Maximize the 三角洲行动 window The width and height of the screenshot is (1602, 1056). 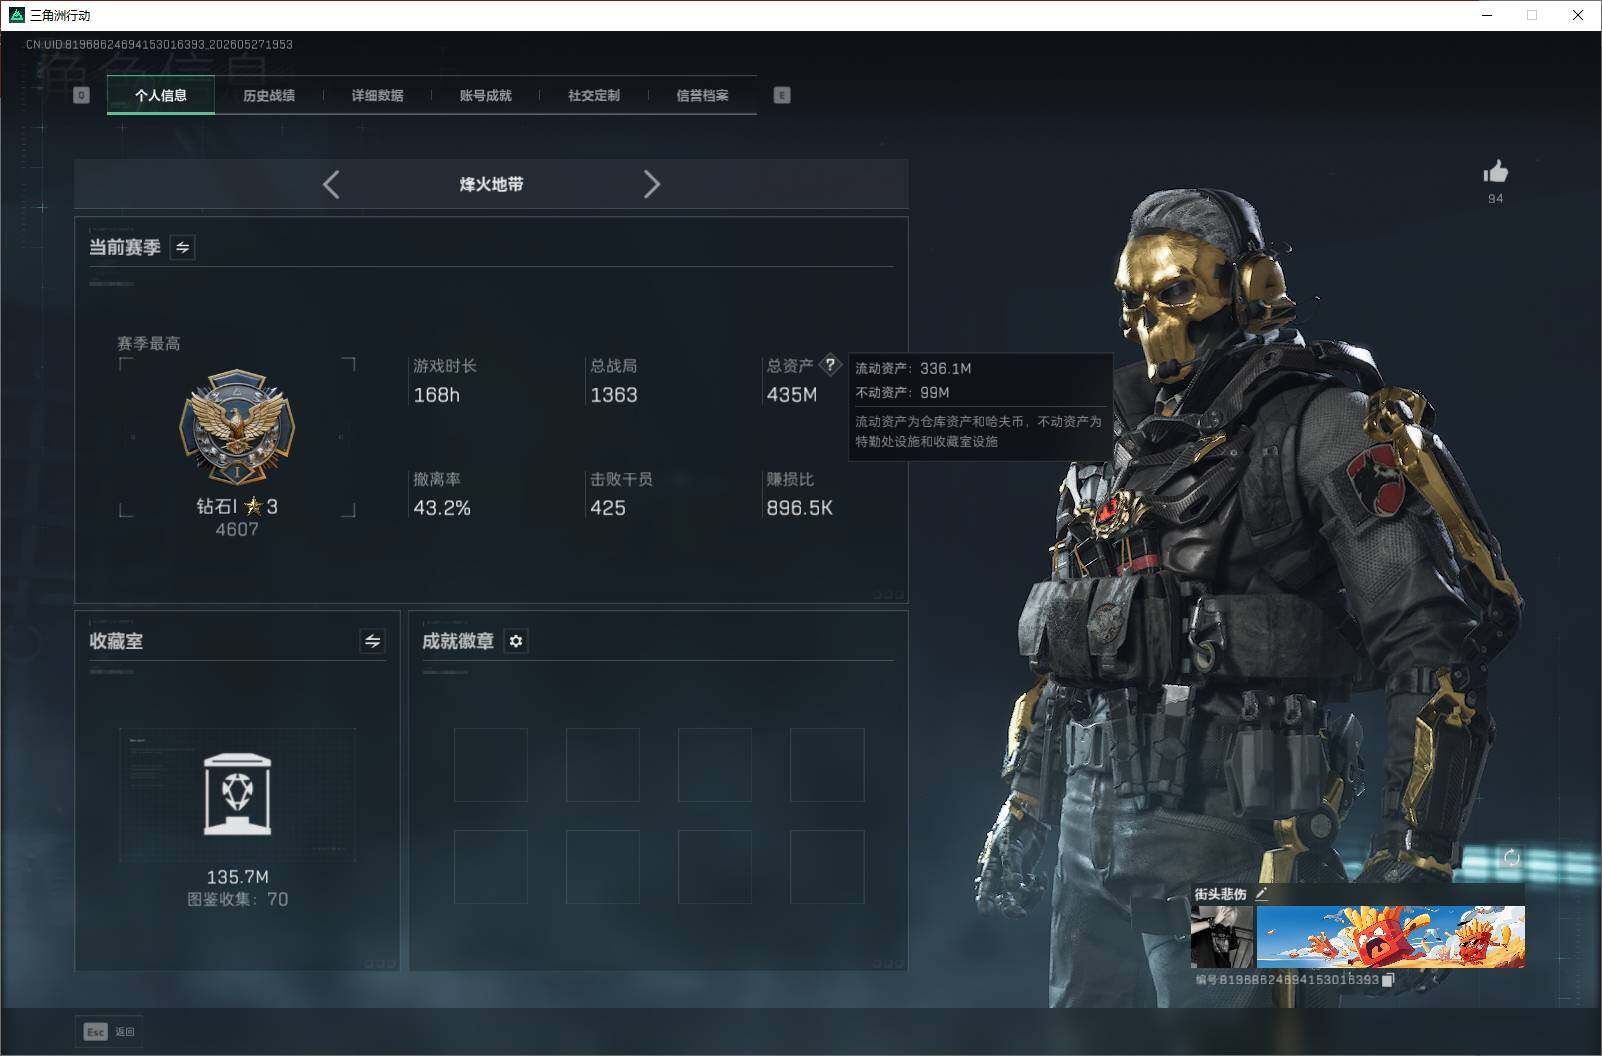[1532, 15]
